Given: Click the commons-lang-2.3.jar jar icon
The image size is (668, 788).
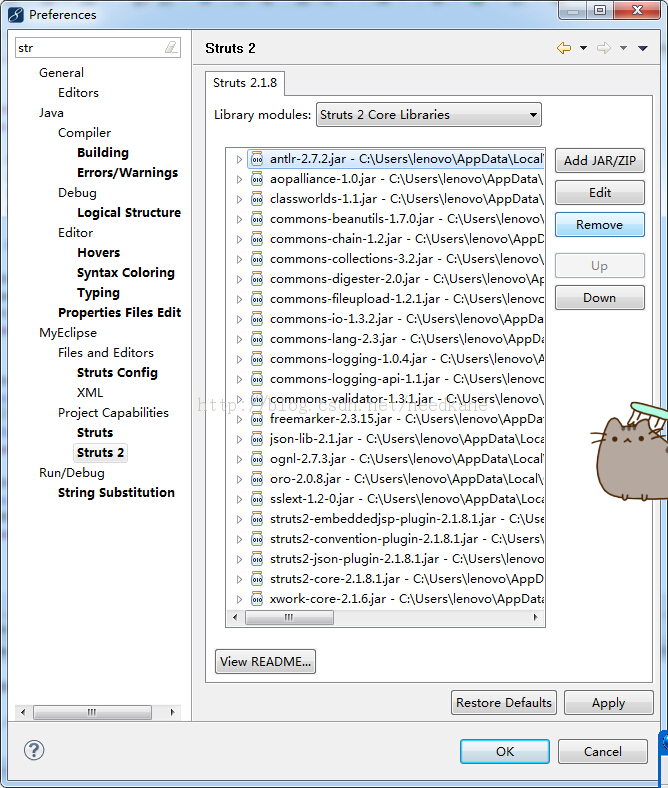Looking at the screenshot, I should (x=257, y=339).
